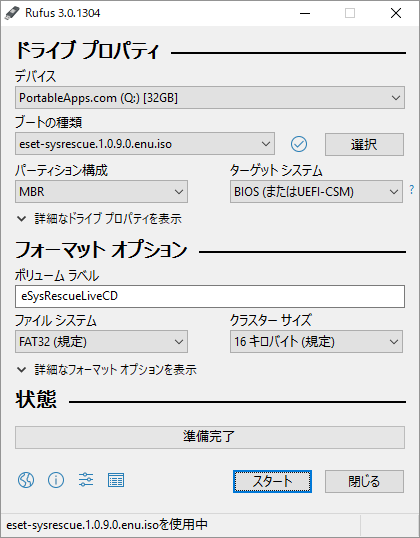Open the boot selection ISO dropdown
This screenshot has height=538, width=420.
pos(145,144)
